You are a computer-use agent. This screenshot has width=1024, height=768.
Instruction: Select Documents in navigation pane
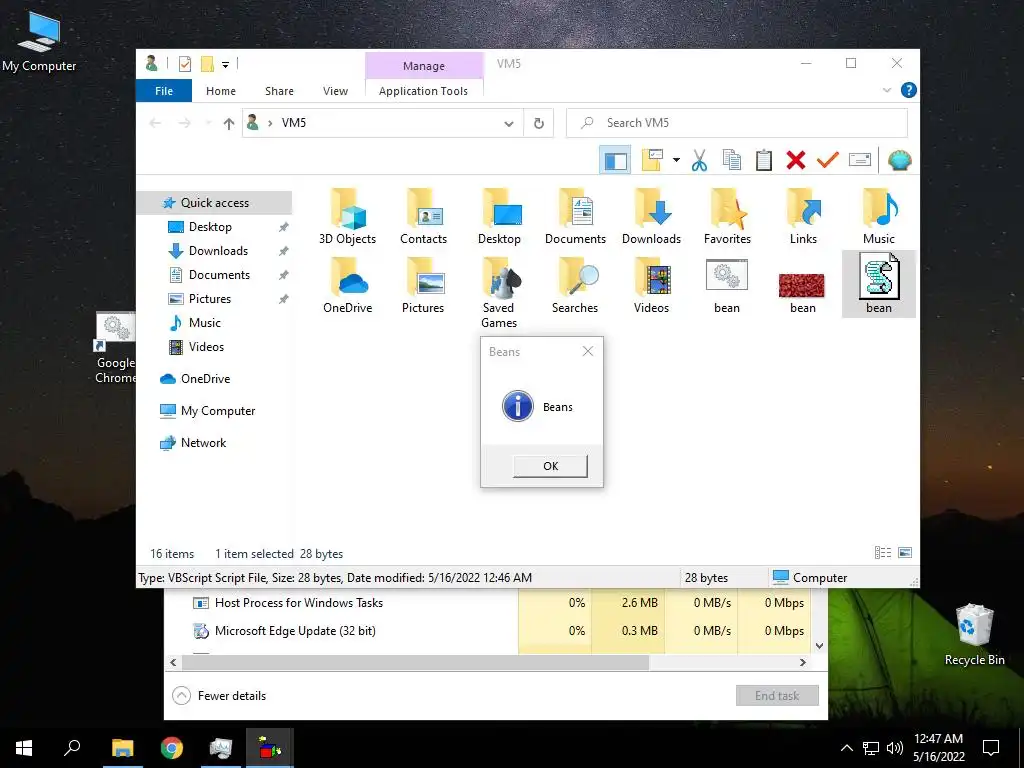pos(219,275)
